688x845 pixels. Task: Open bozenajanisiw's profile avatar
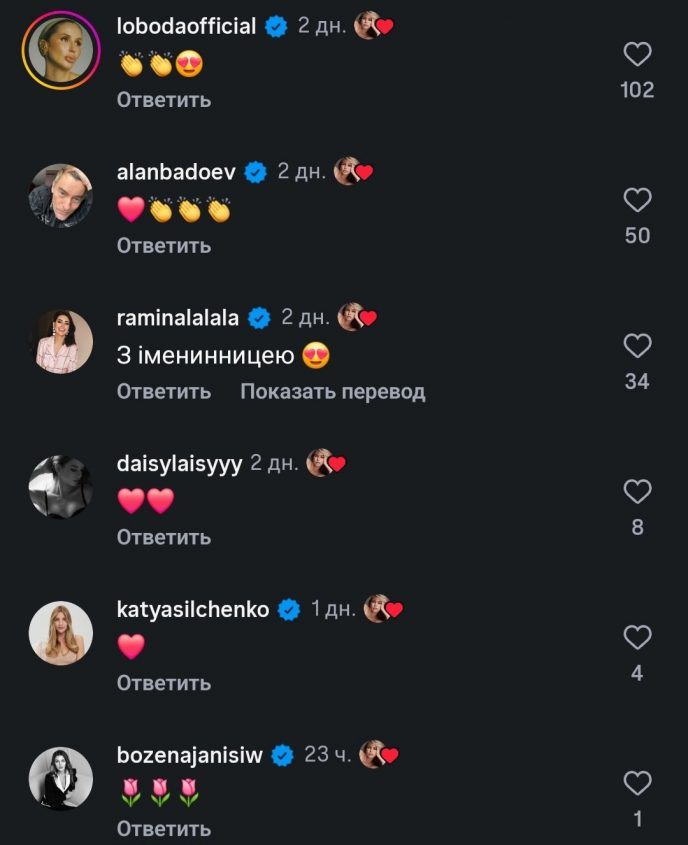pyautogui.click(x=61, y=779)
